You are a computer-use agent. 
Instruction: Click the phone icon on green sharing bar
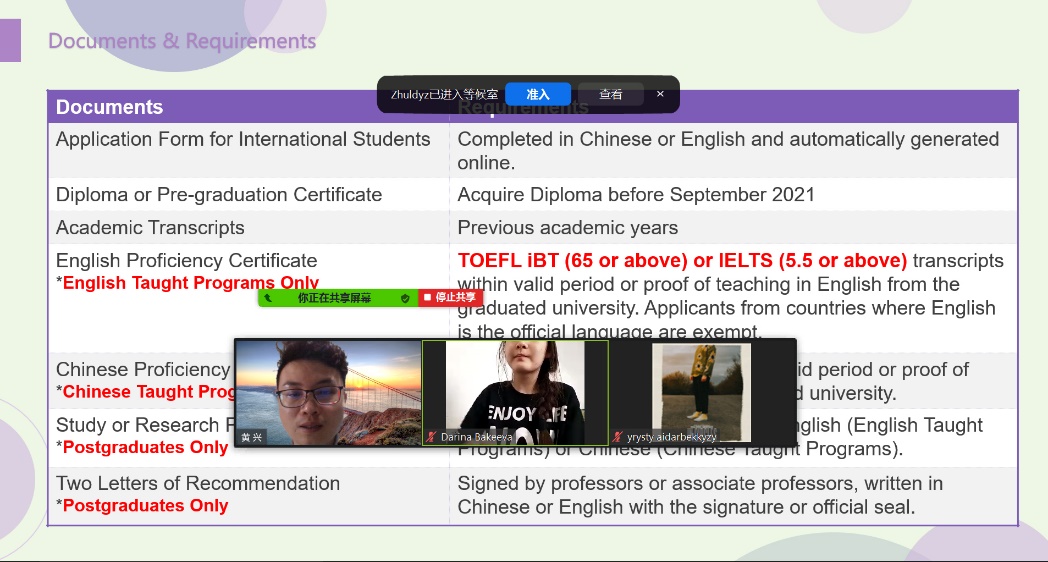pyautogui.click(x=268, y=298)
